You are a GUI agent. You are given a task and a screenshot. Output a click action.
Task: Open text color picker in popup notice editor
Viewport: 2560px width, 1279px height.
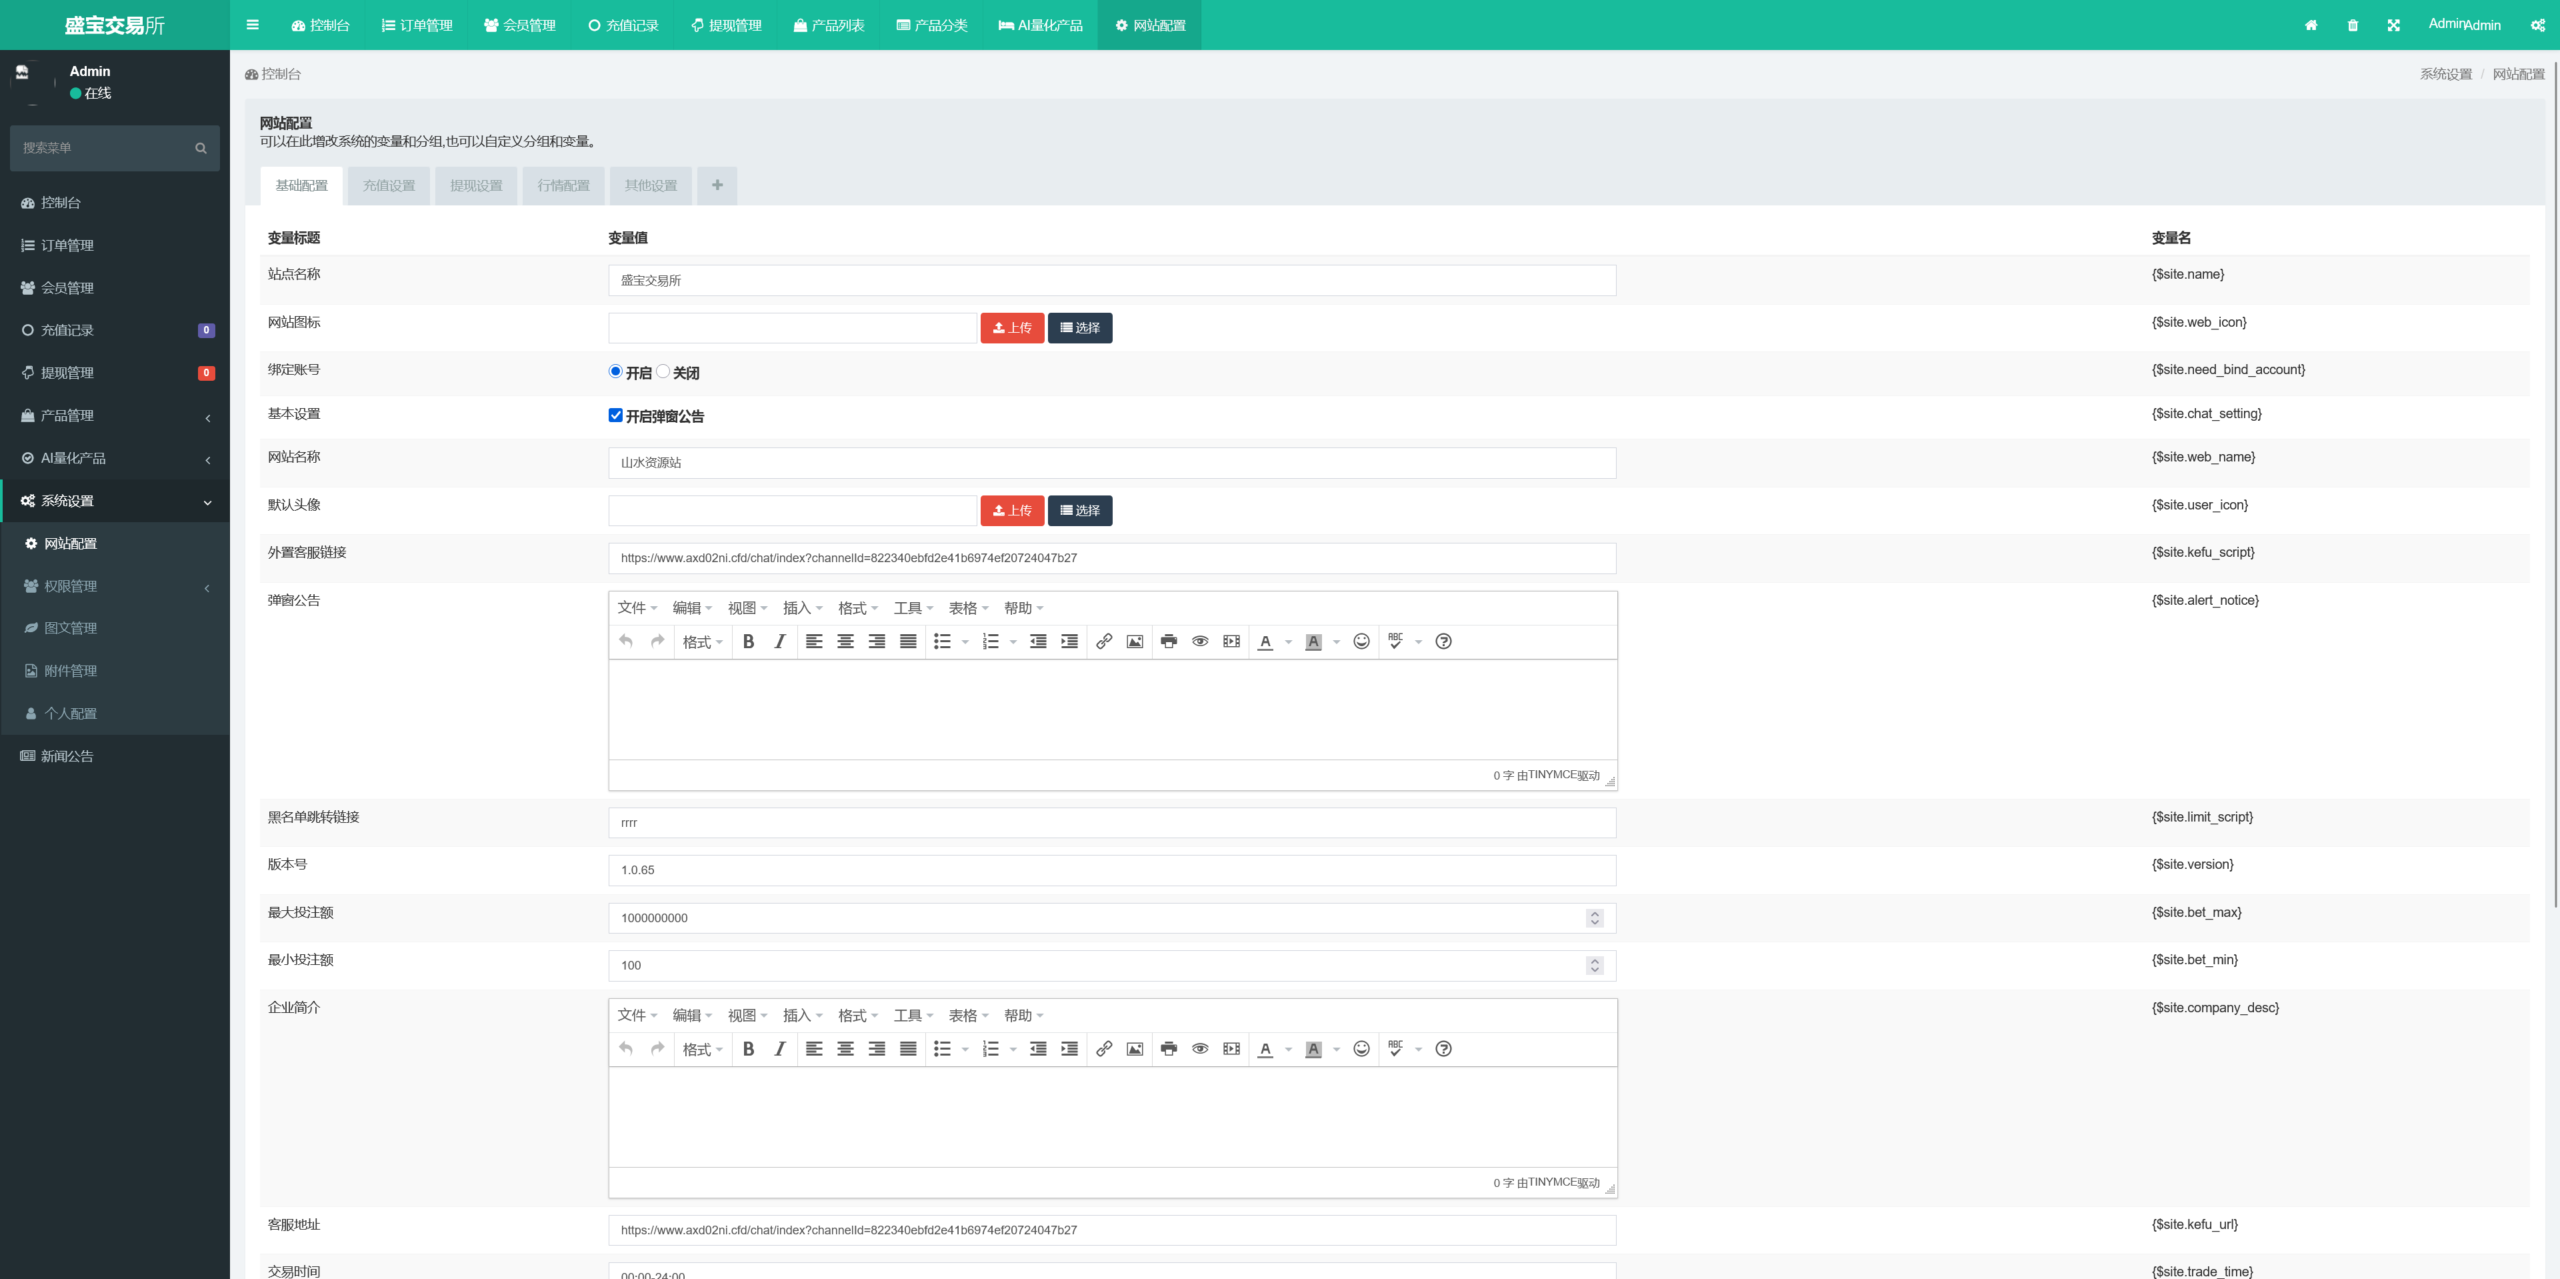1288,642
